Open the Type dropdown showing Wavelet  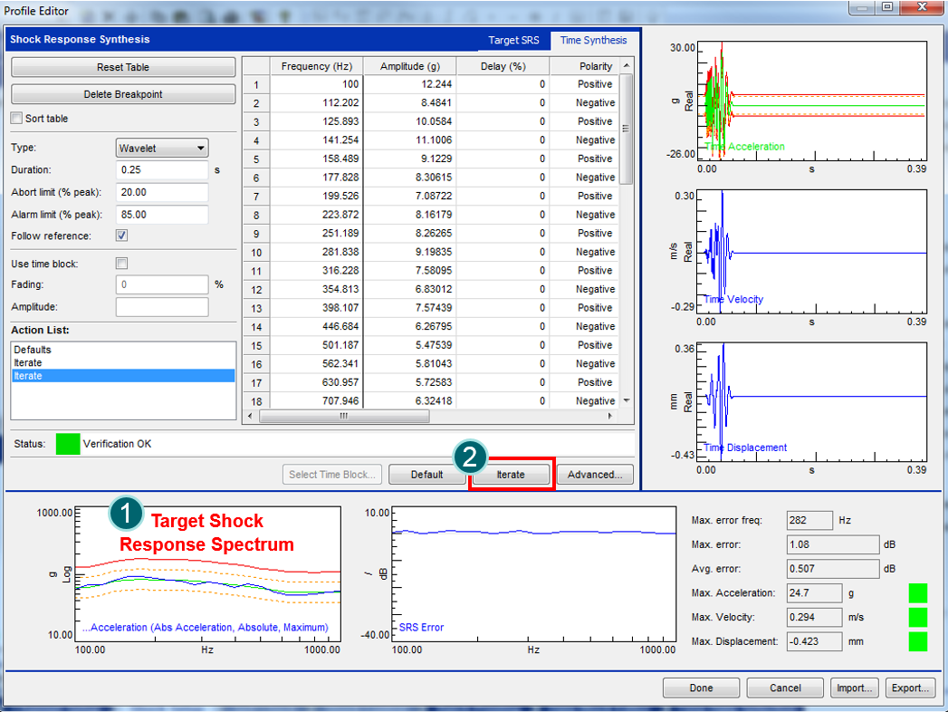(x=162, y=148)
